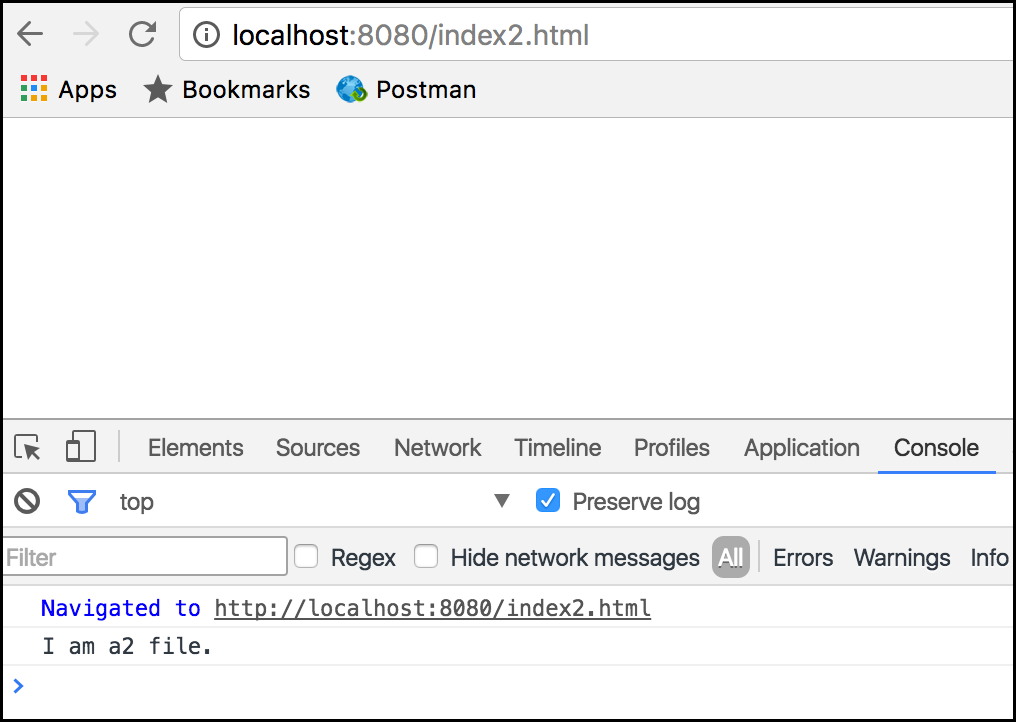
Task: Click the site info icon in address bar
Action: coord(206,36)
